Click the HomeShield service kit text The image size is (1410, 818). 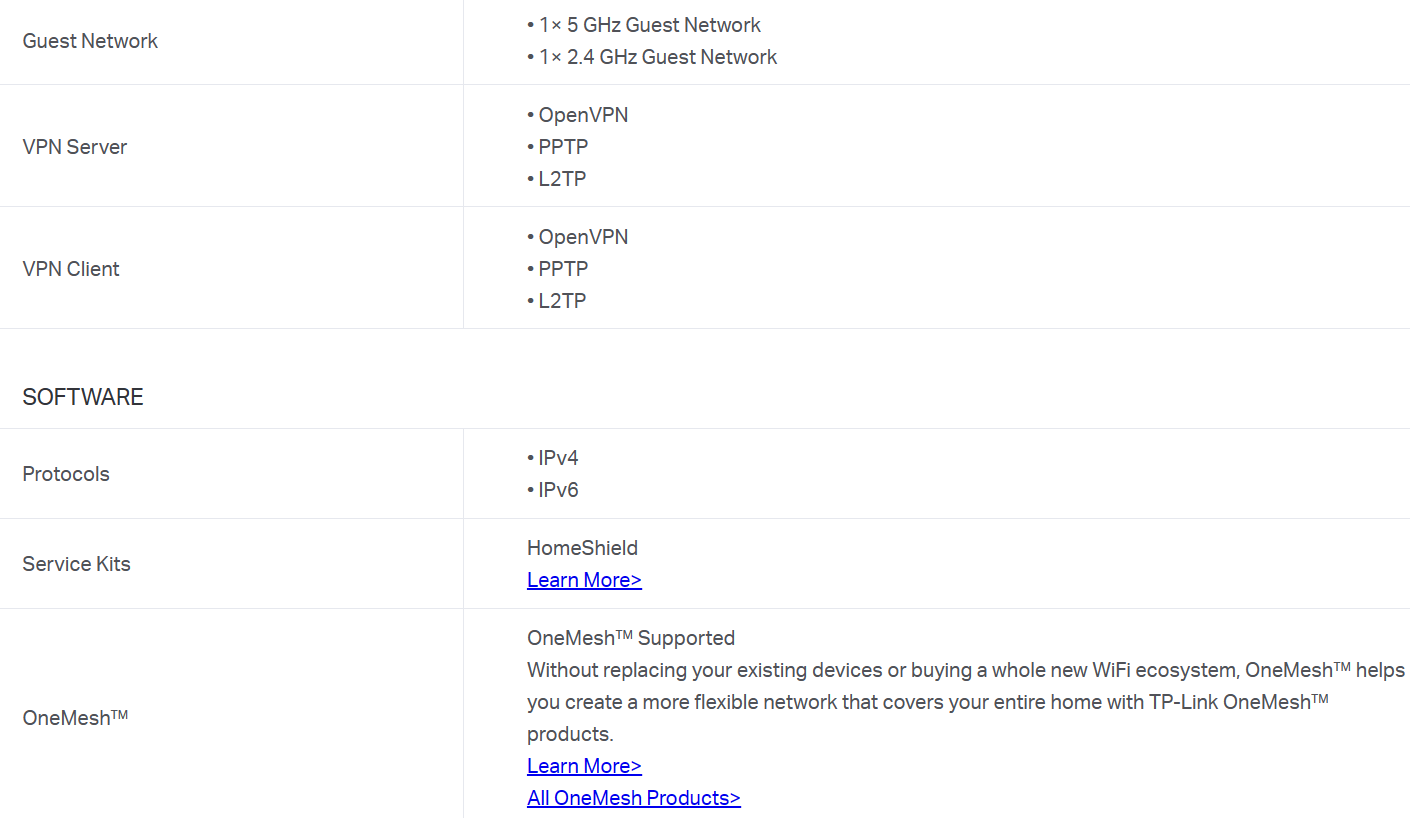[582, 548]
